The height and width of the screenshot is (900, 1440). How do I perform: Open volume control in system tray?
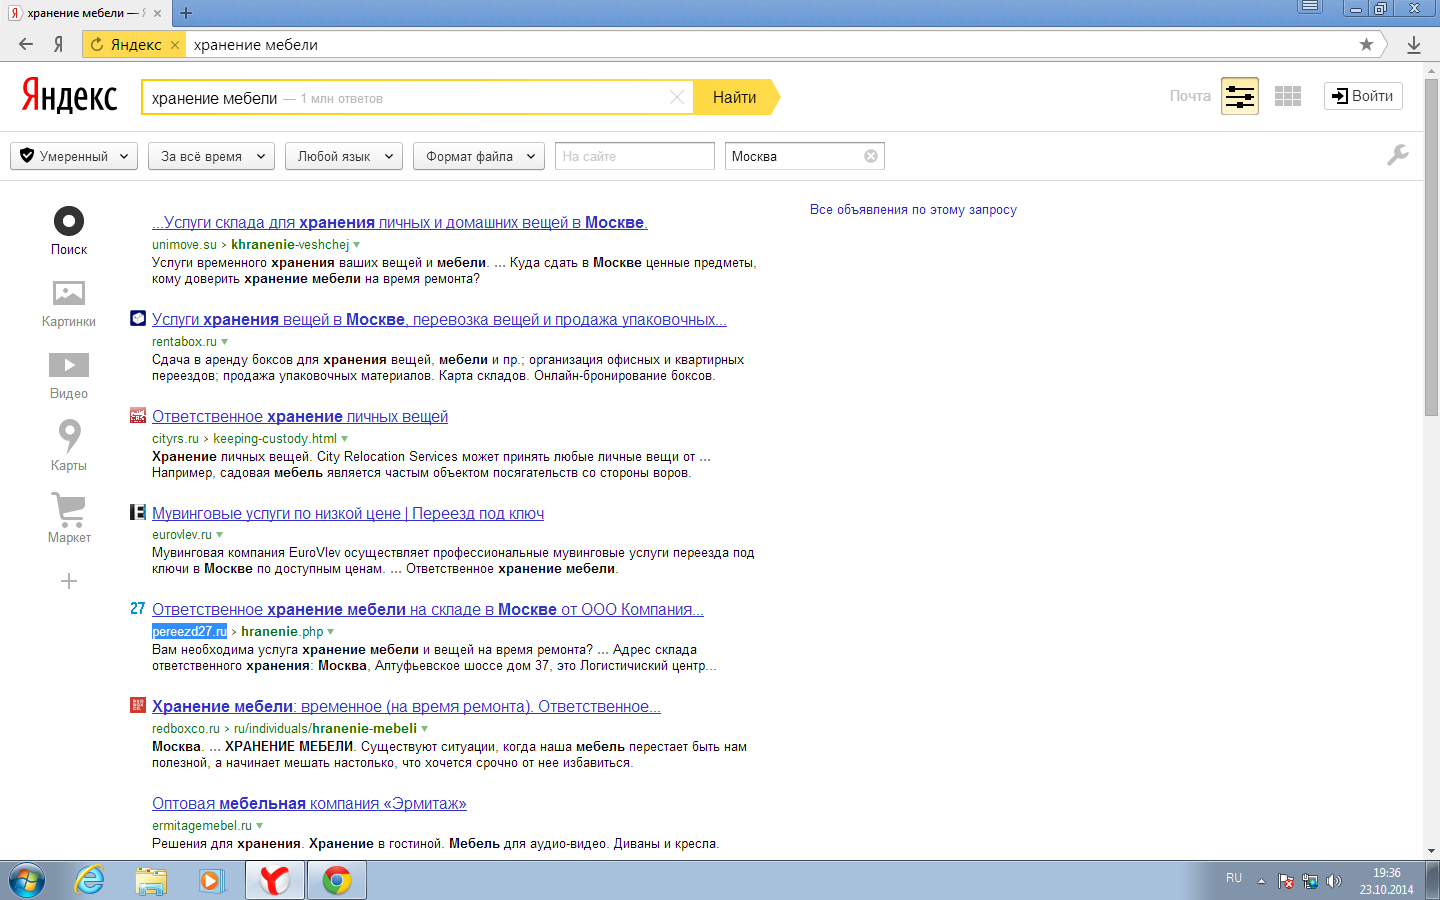(x=1333, y=881)
